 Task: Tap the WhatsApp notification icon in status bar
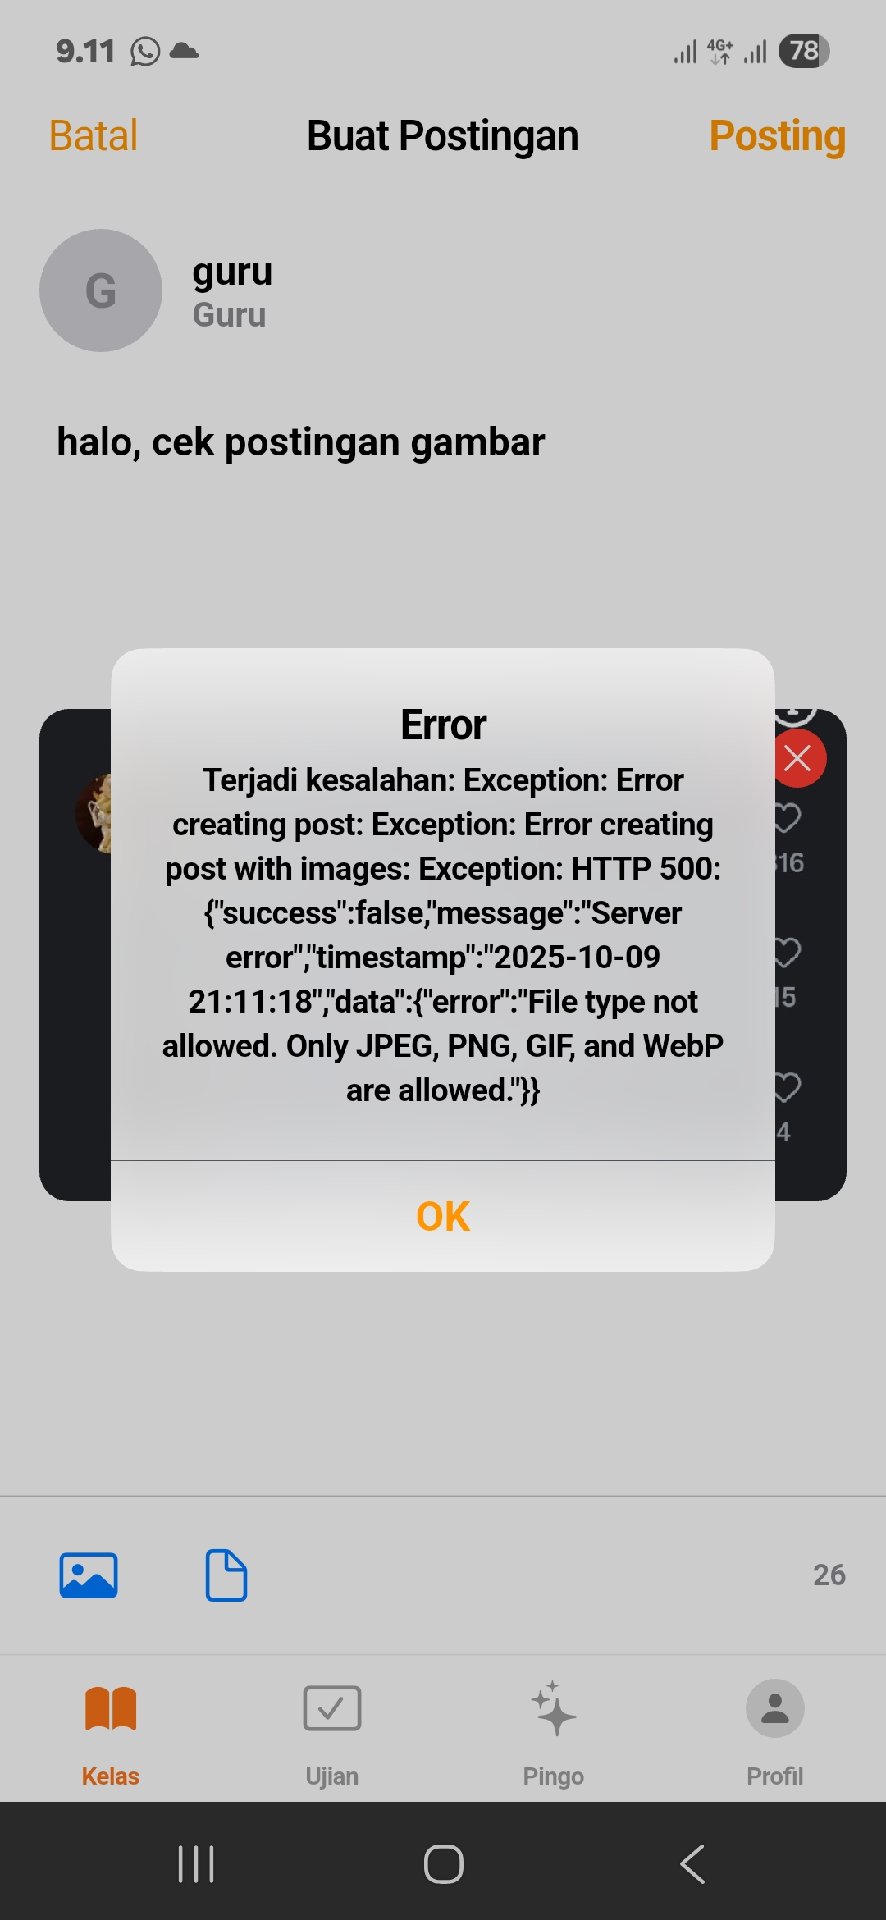[145, 51]
